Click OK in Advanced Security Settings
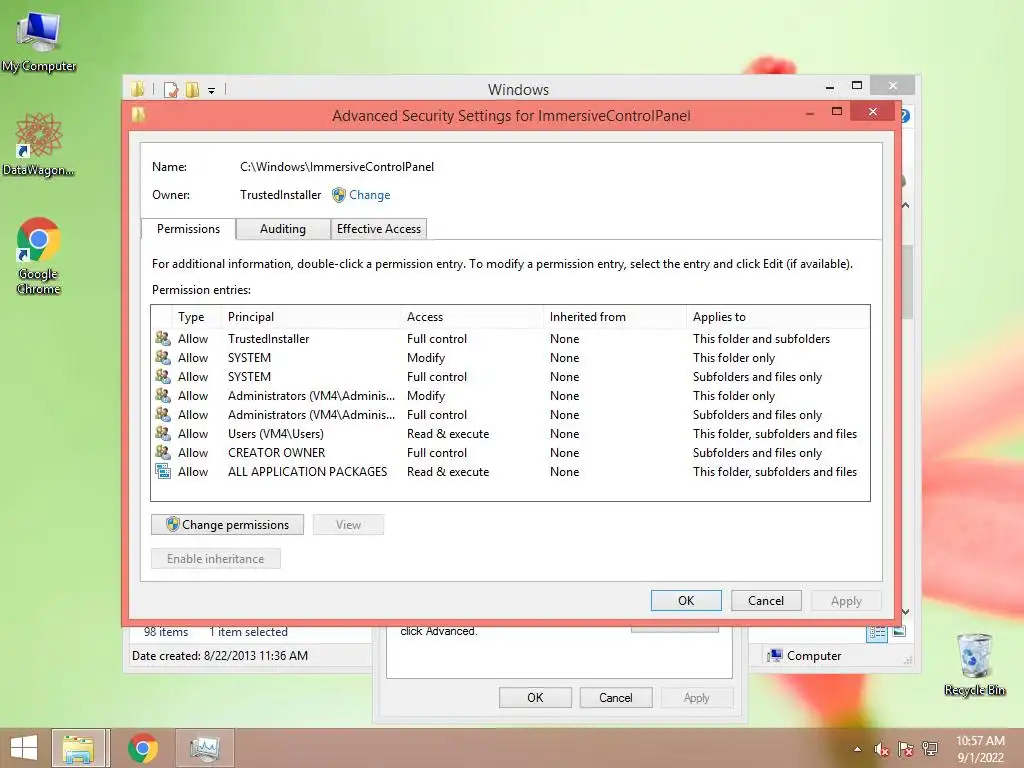 pos(686,600)
